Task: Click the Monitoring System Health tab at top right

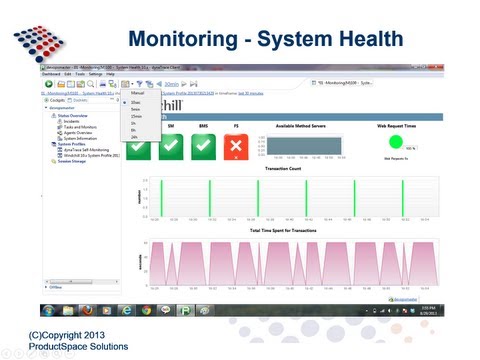Action: [343, 83]
